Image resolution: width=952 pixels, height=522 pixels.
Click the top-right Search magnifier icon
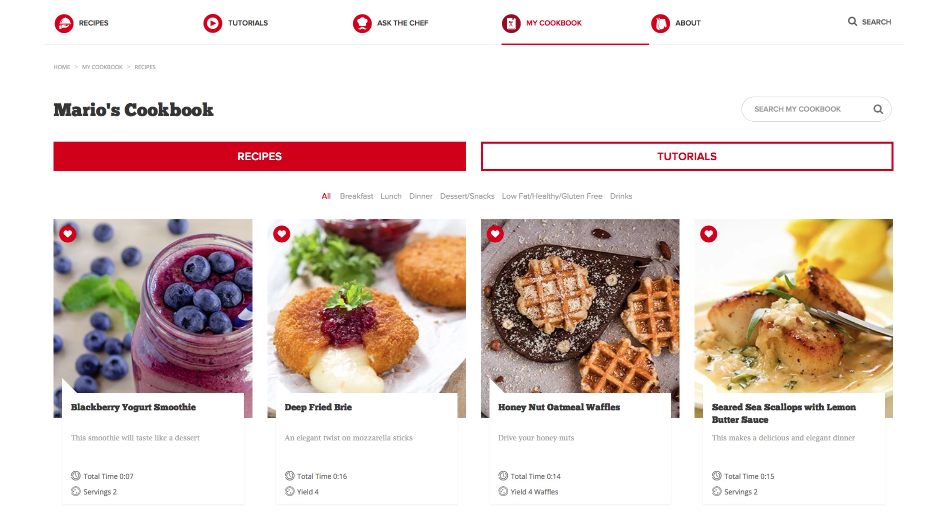pyautogui.click(x=852, y=21)
